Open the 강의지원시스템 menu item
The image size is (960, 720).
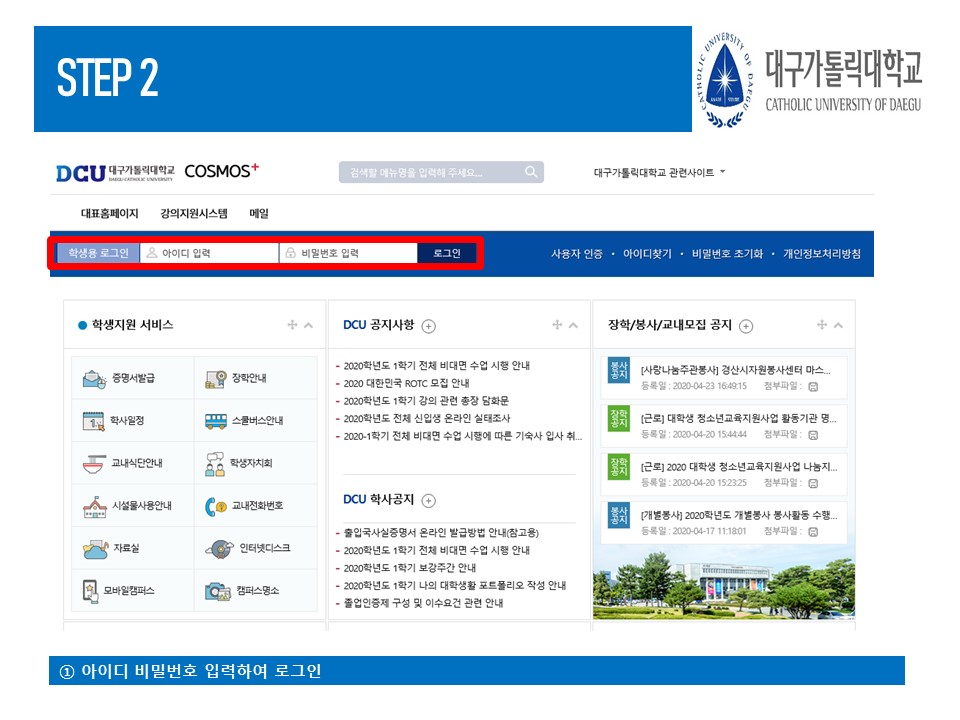coord(194,213)
